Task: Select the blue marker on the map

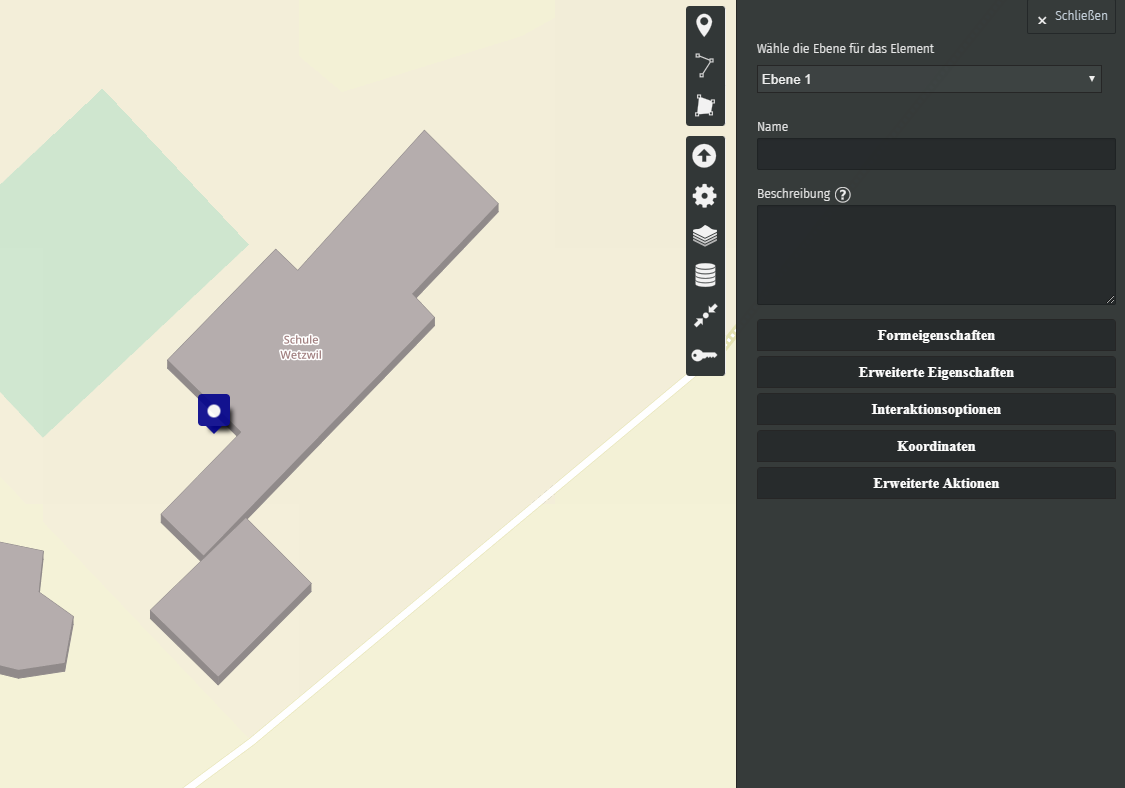Action: [x=214, y=411]
